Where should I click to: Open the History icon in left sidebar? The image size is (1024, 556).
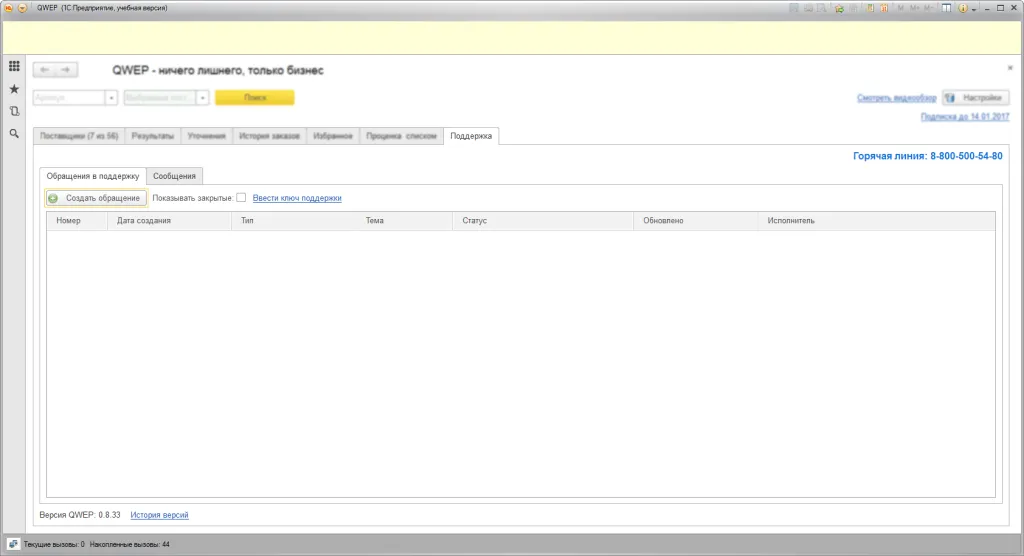14,111
